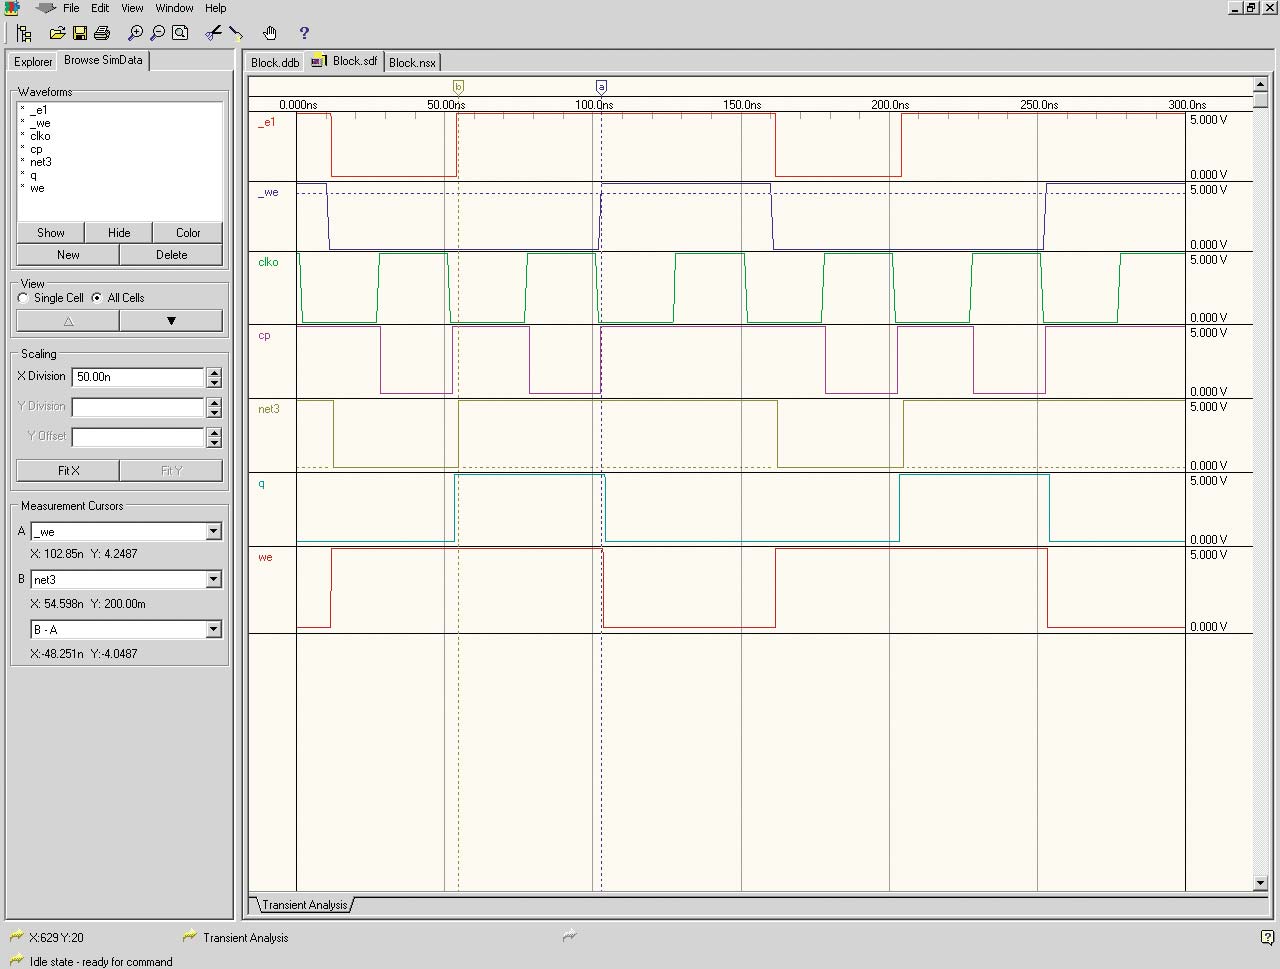Click the Fit X button

tap(68, 471)
